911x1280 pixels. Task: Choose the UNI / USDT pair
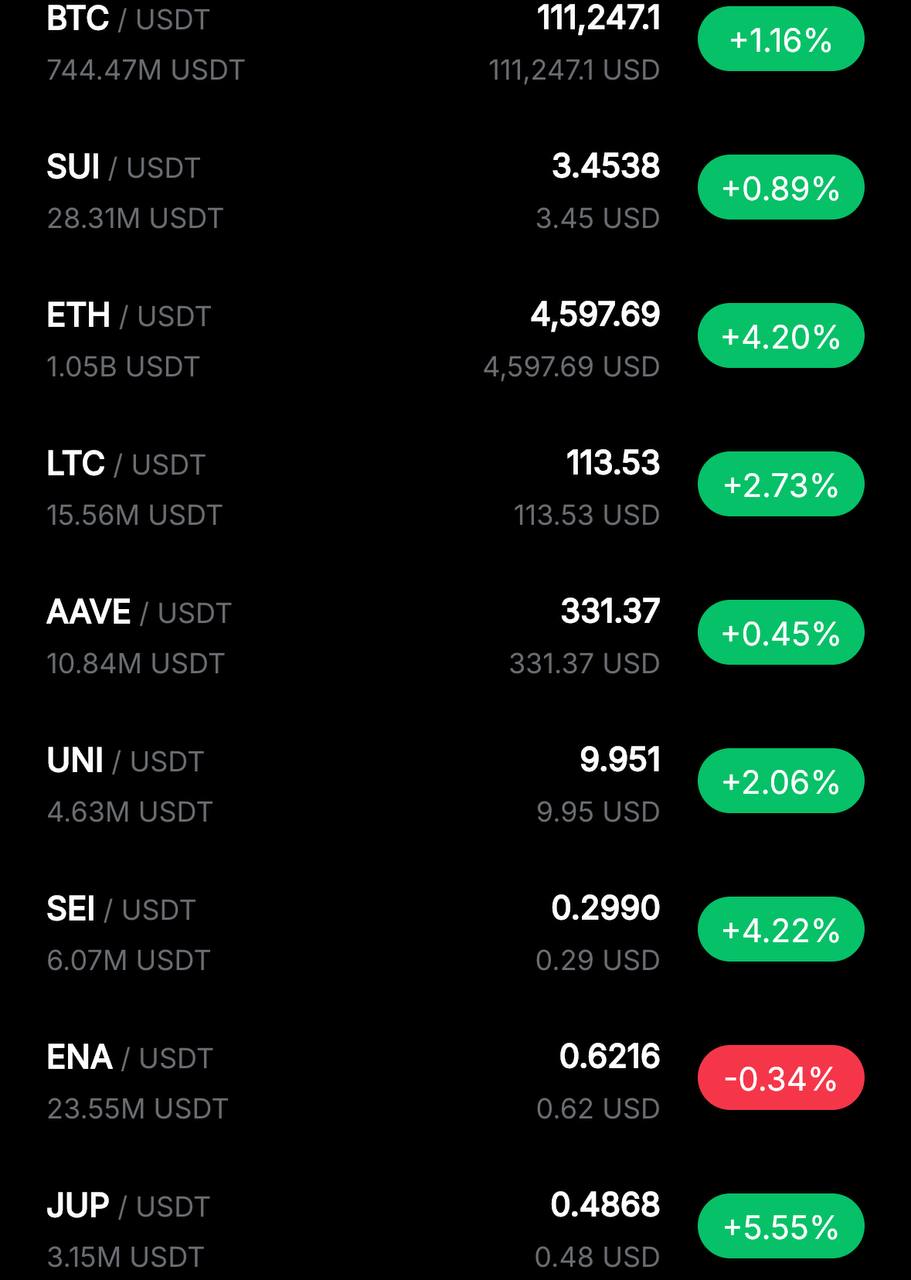455,783
